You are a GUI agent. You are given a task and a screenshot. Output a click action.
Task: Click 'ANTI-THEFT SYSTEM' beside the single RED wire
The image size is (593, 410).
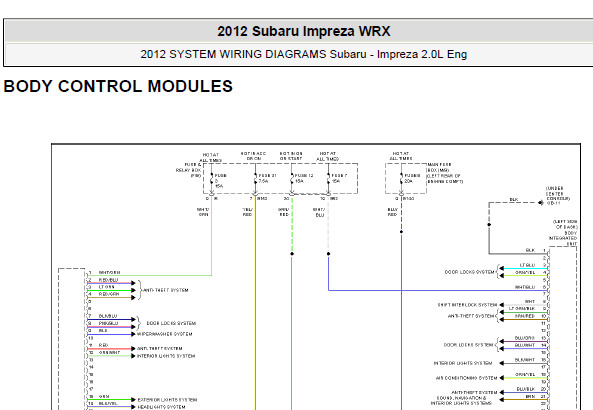pos(160,348)
